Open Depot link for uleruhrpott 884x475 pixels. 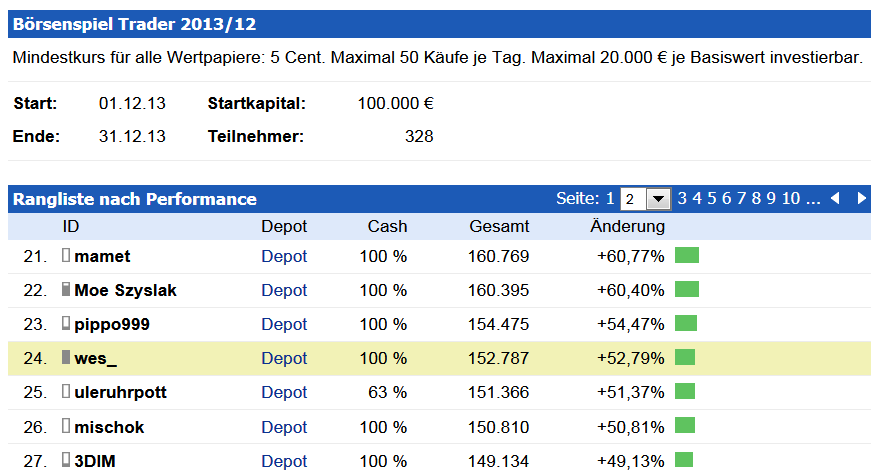pos(284,392)
